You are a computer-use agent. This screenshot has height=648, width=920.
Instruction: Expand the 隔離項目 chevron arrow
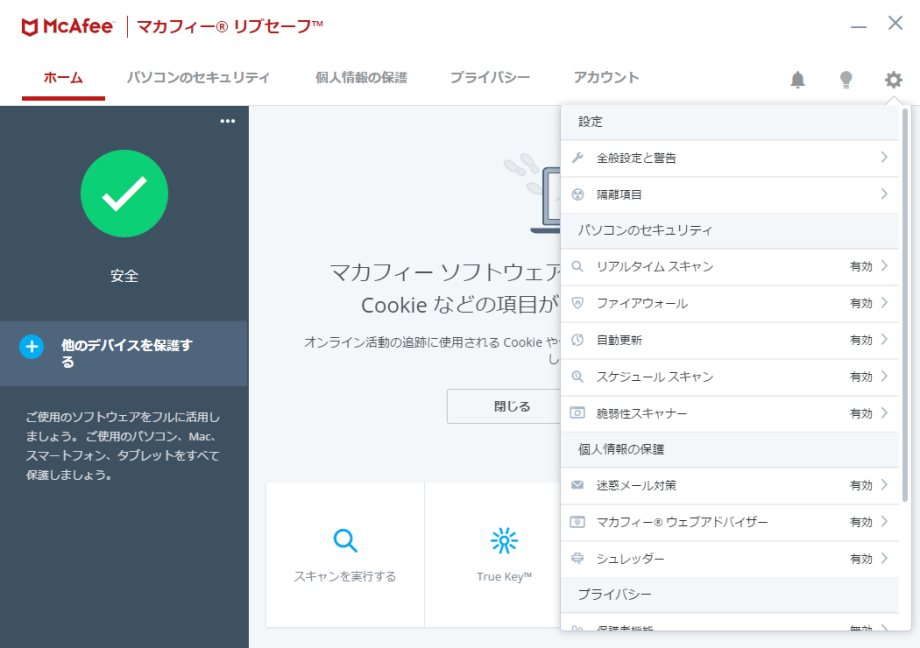[x=884, y=194]
